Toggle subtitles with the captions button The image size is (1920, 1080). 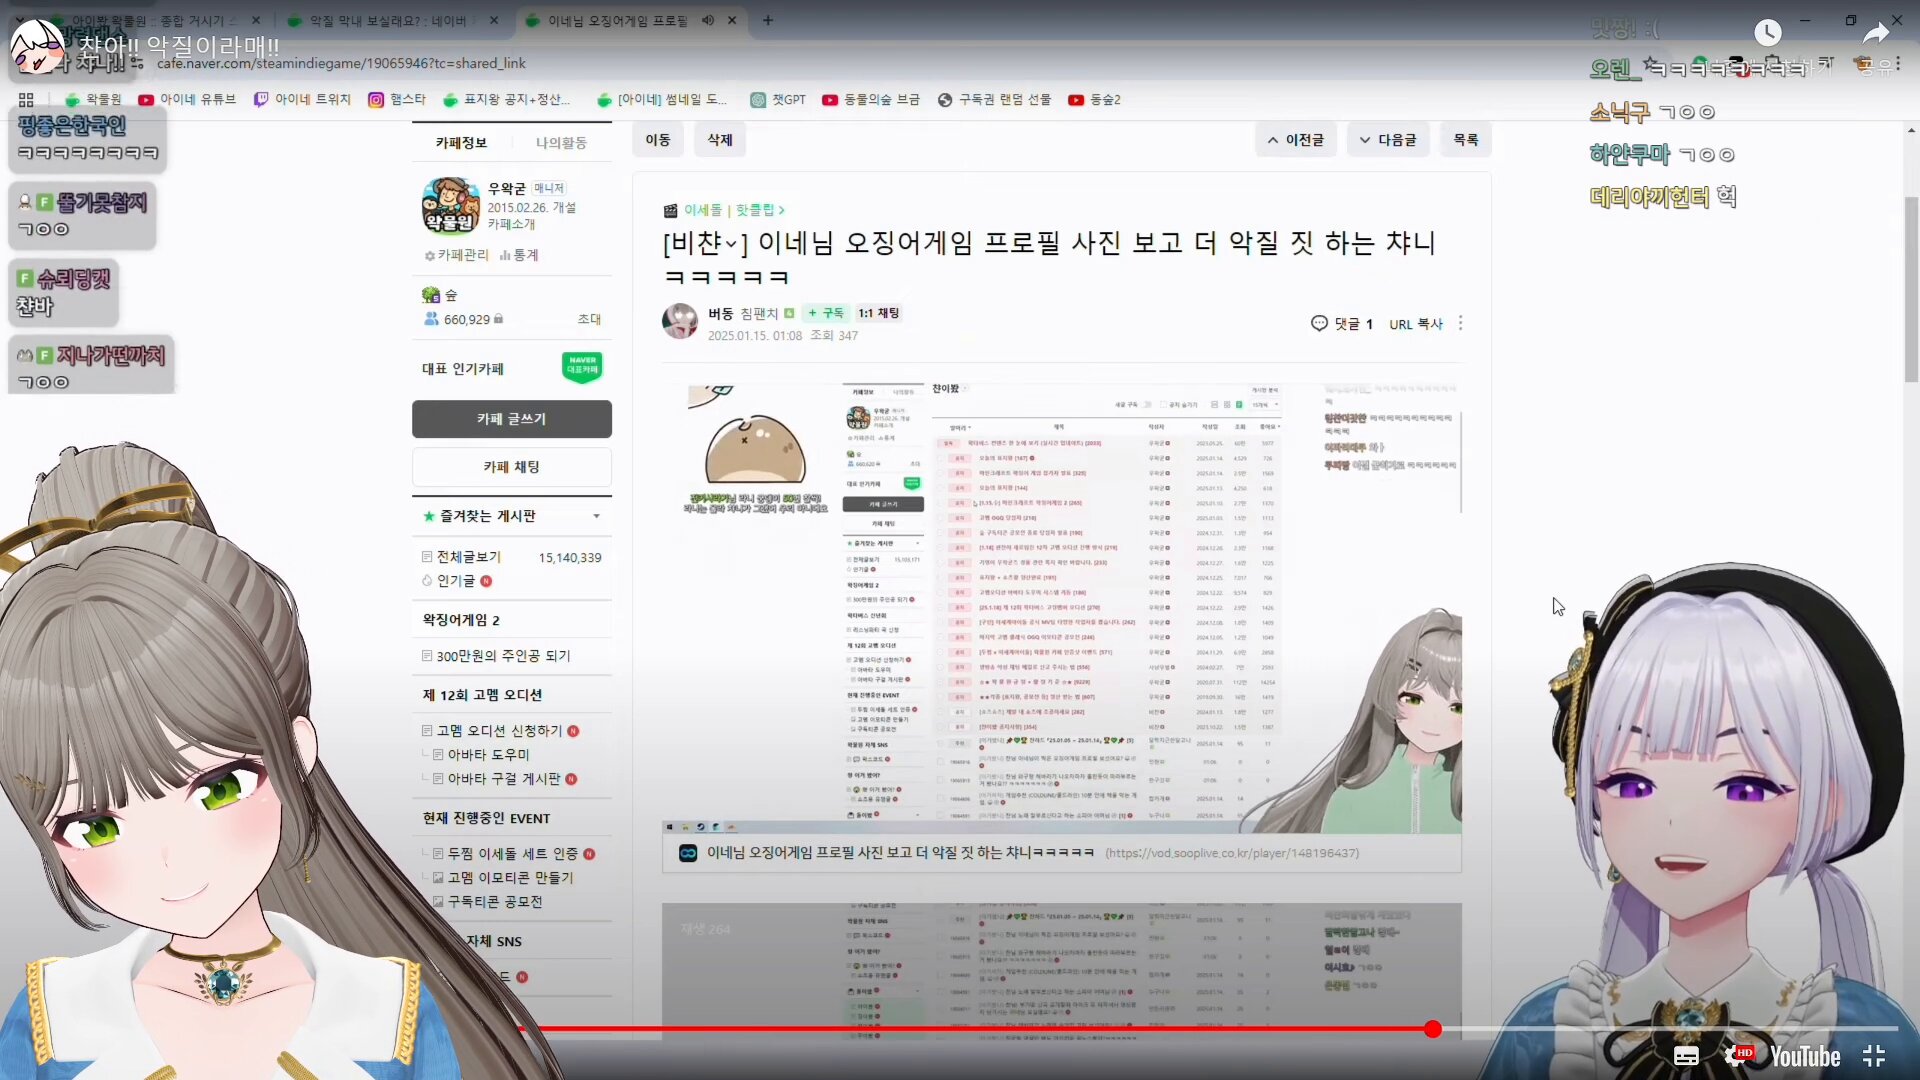tap(1686, 1056)
